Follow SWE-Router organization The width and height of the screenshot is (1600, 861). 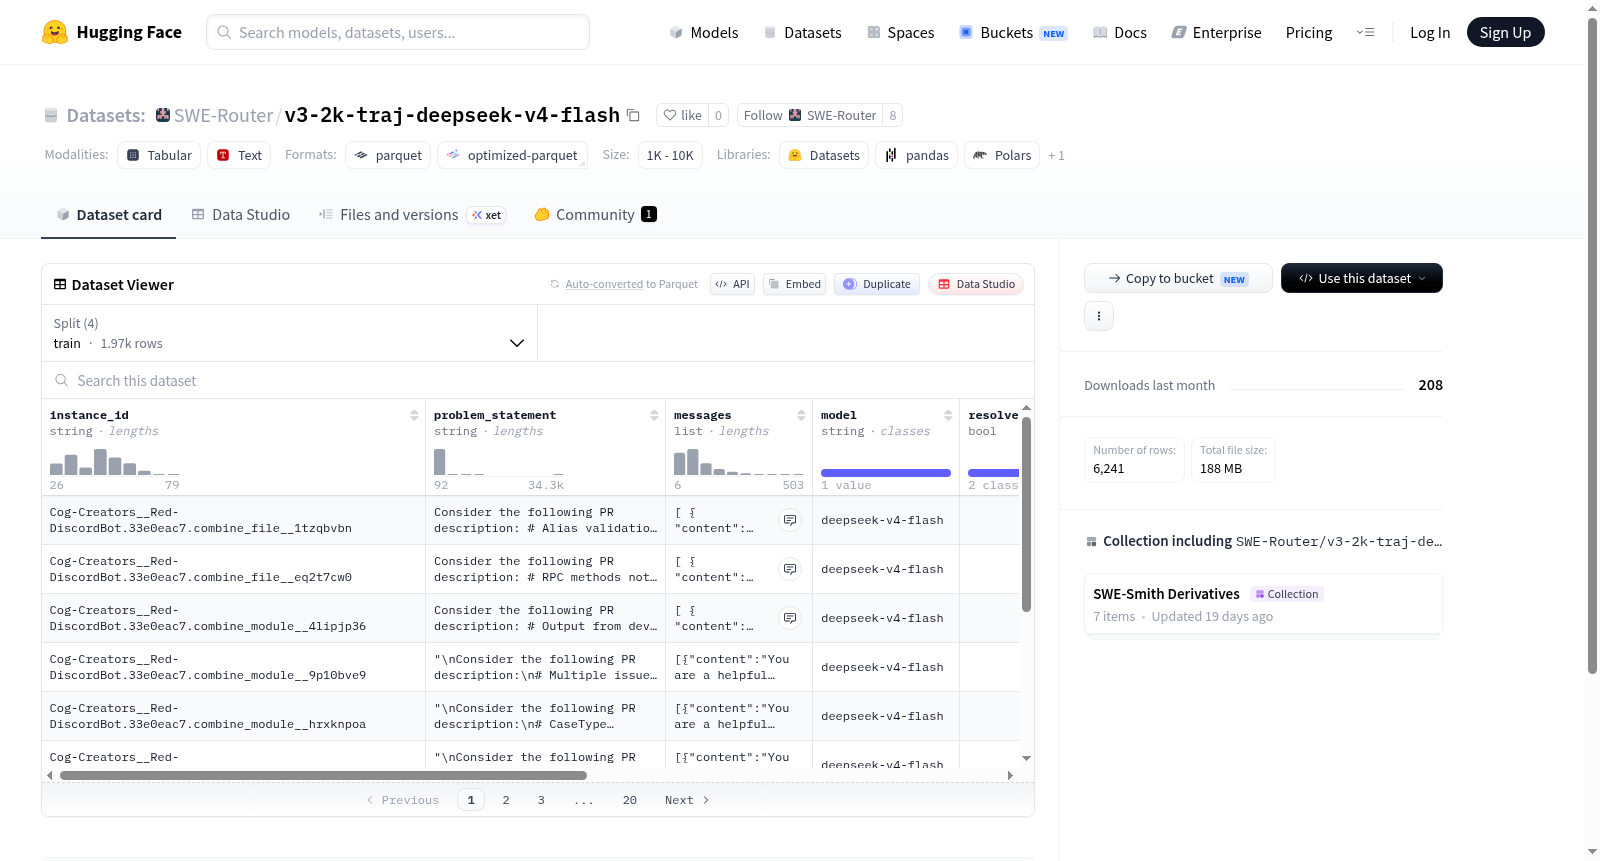(810, 115)
